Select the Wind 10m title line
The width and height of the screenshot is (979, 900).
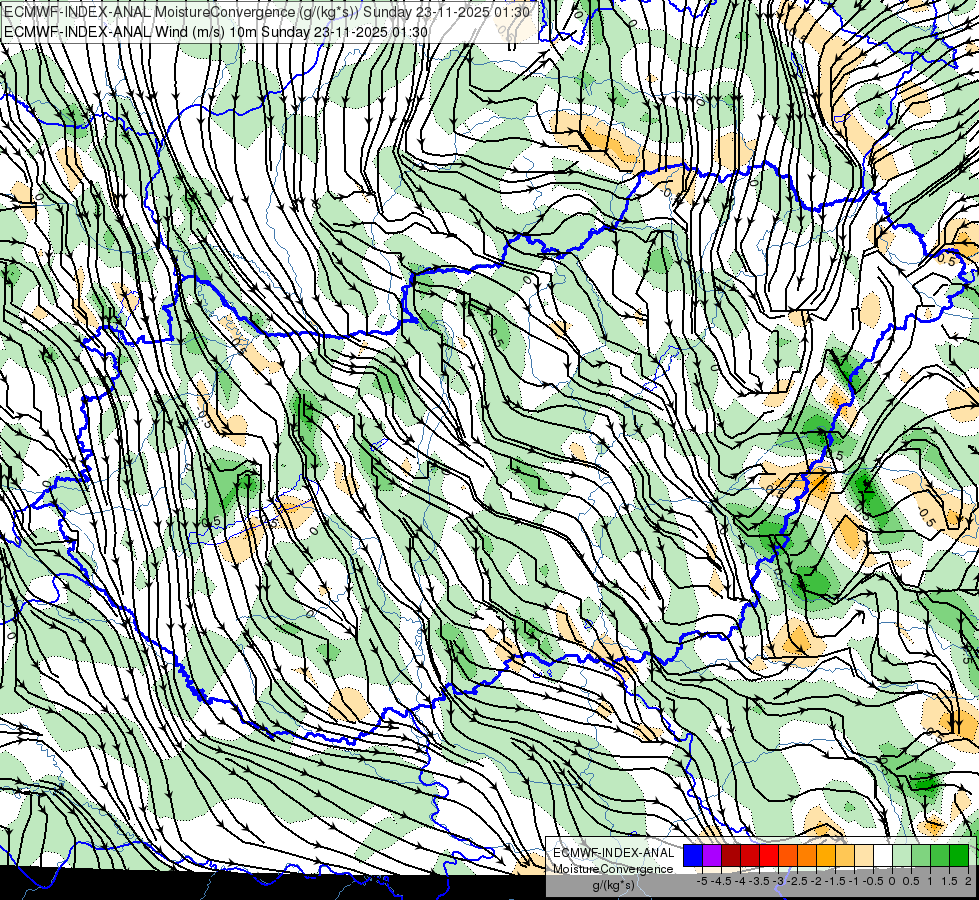(x=216, y=31)
